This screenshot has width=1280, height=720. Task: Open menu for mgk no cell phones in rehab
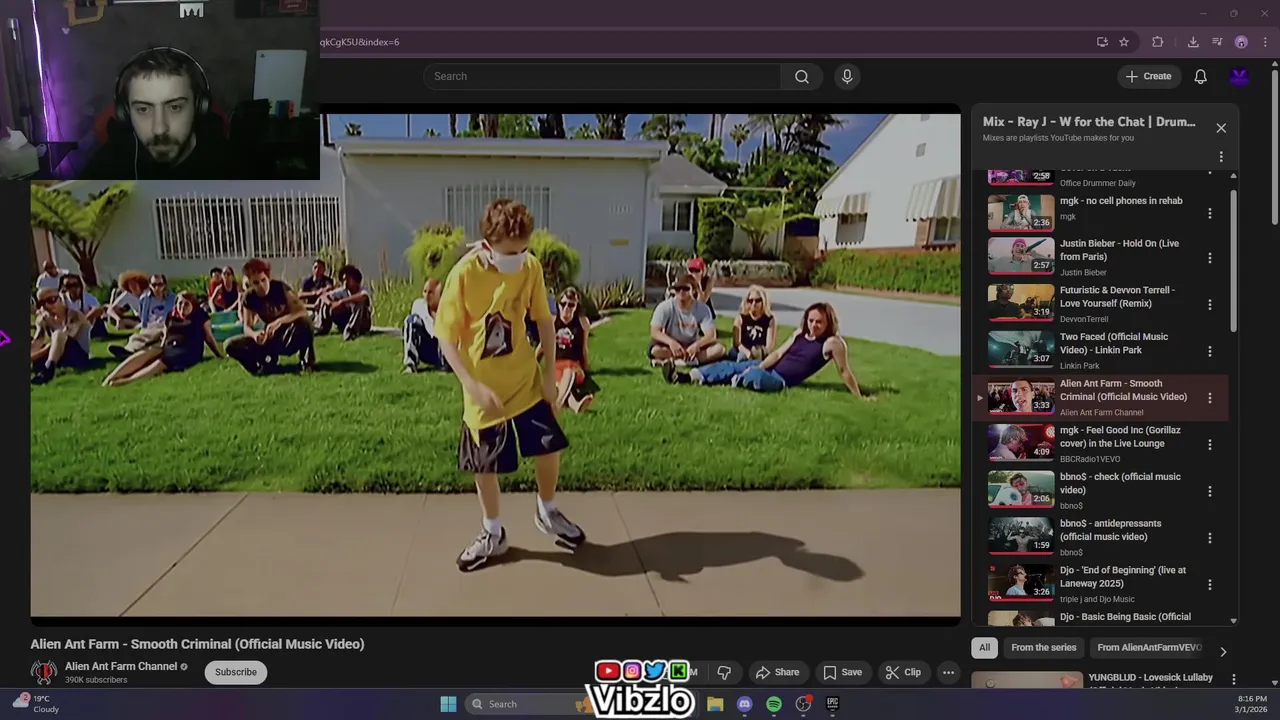click(x=1209, y=212)
